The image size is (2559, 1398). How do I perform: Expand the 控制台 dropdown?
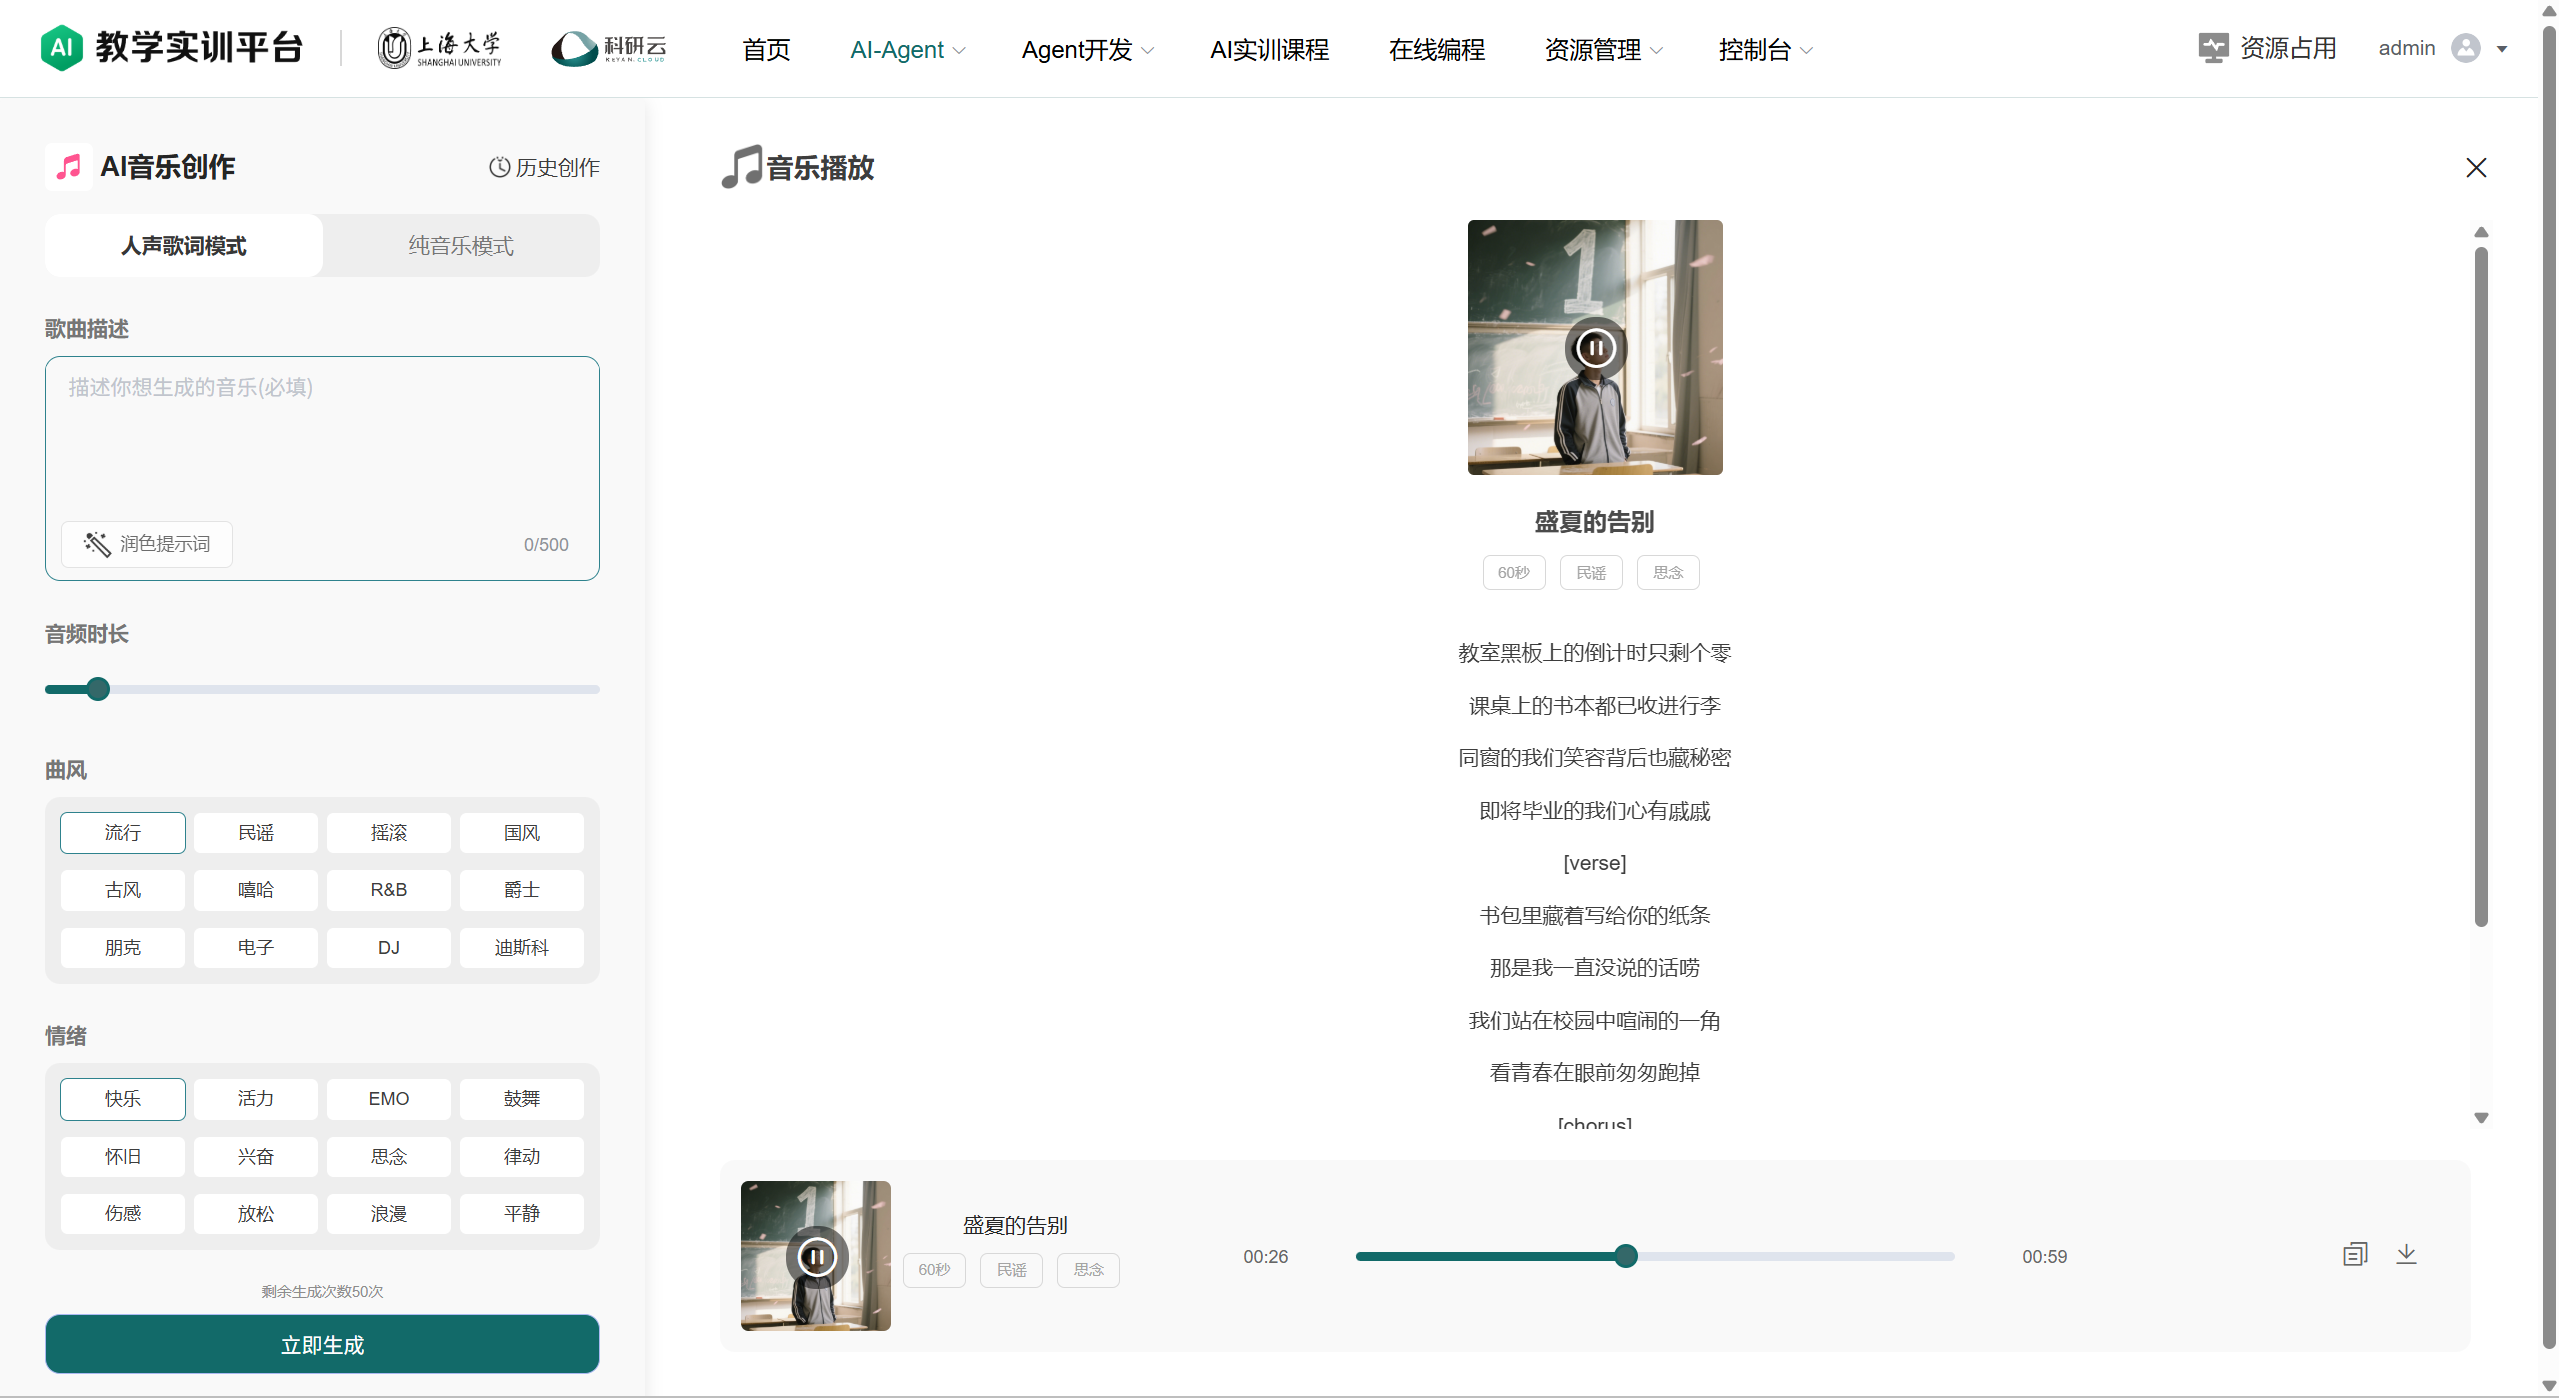[1765, 49]
